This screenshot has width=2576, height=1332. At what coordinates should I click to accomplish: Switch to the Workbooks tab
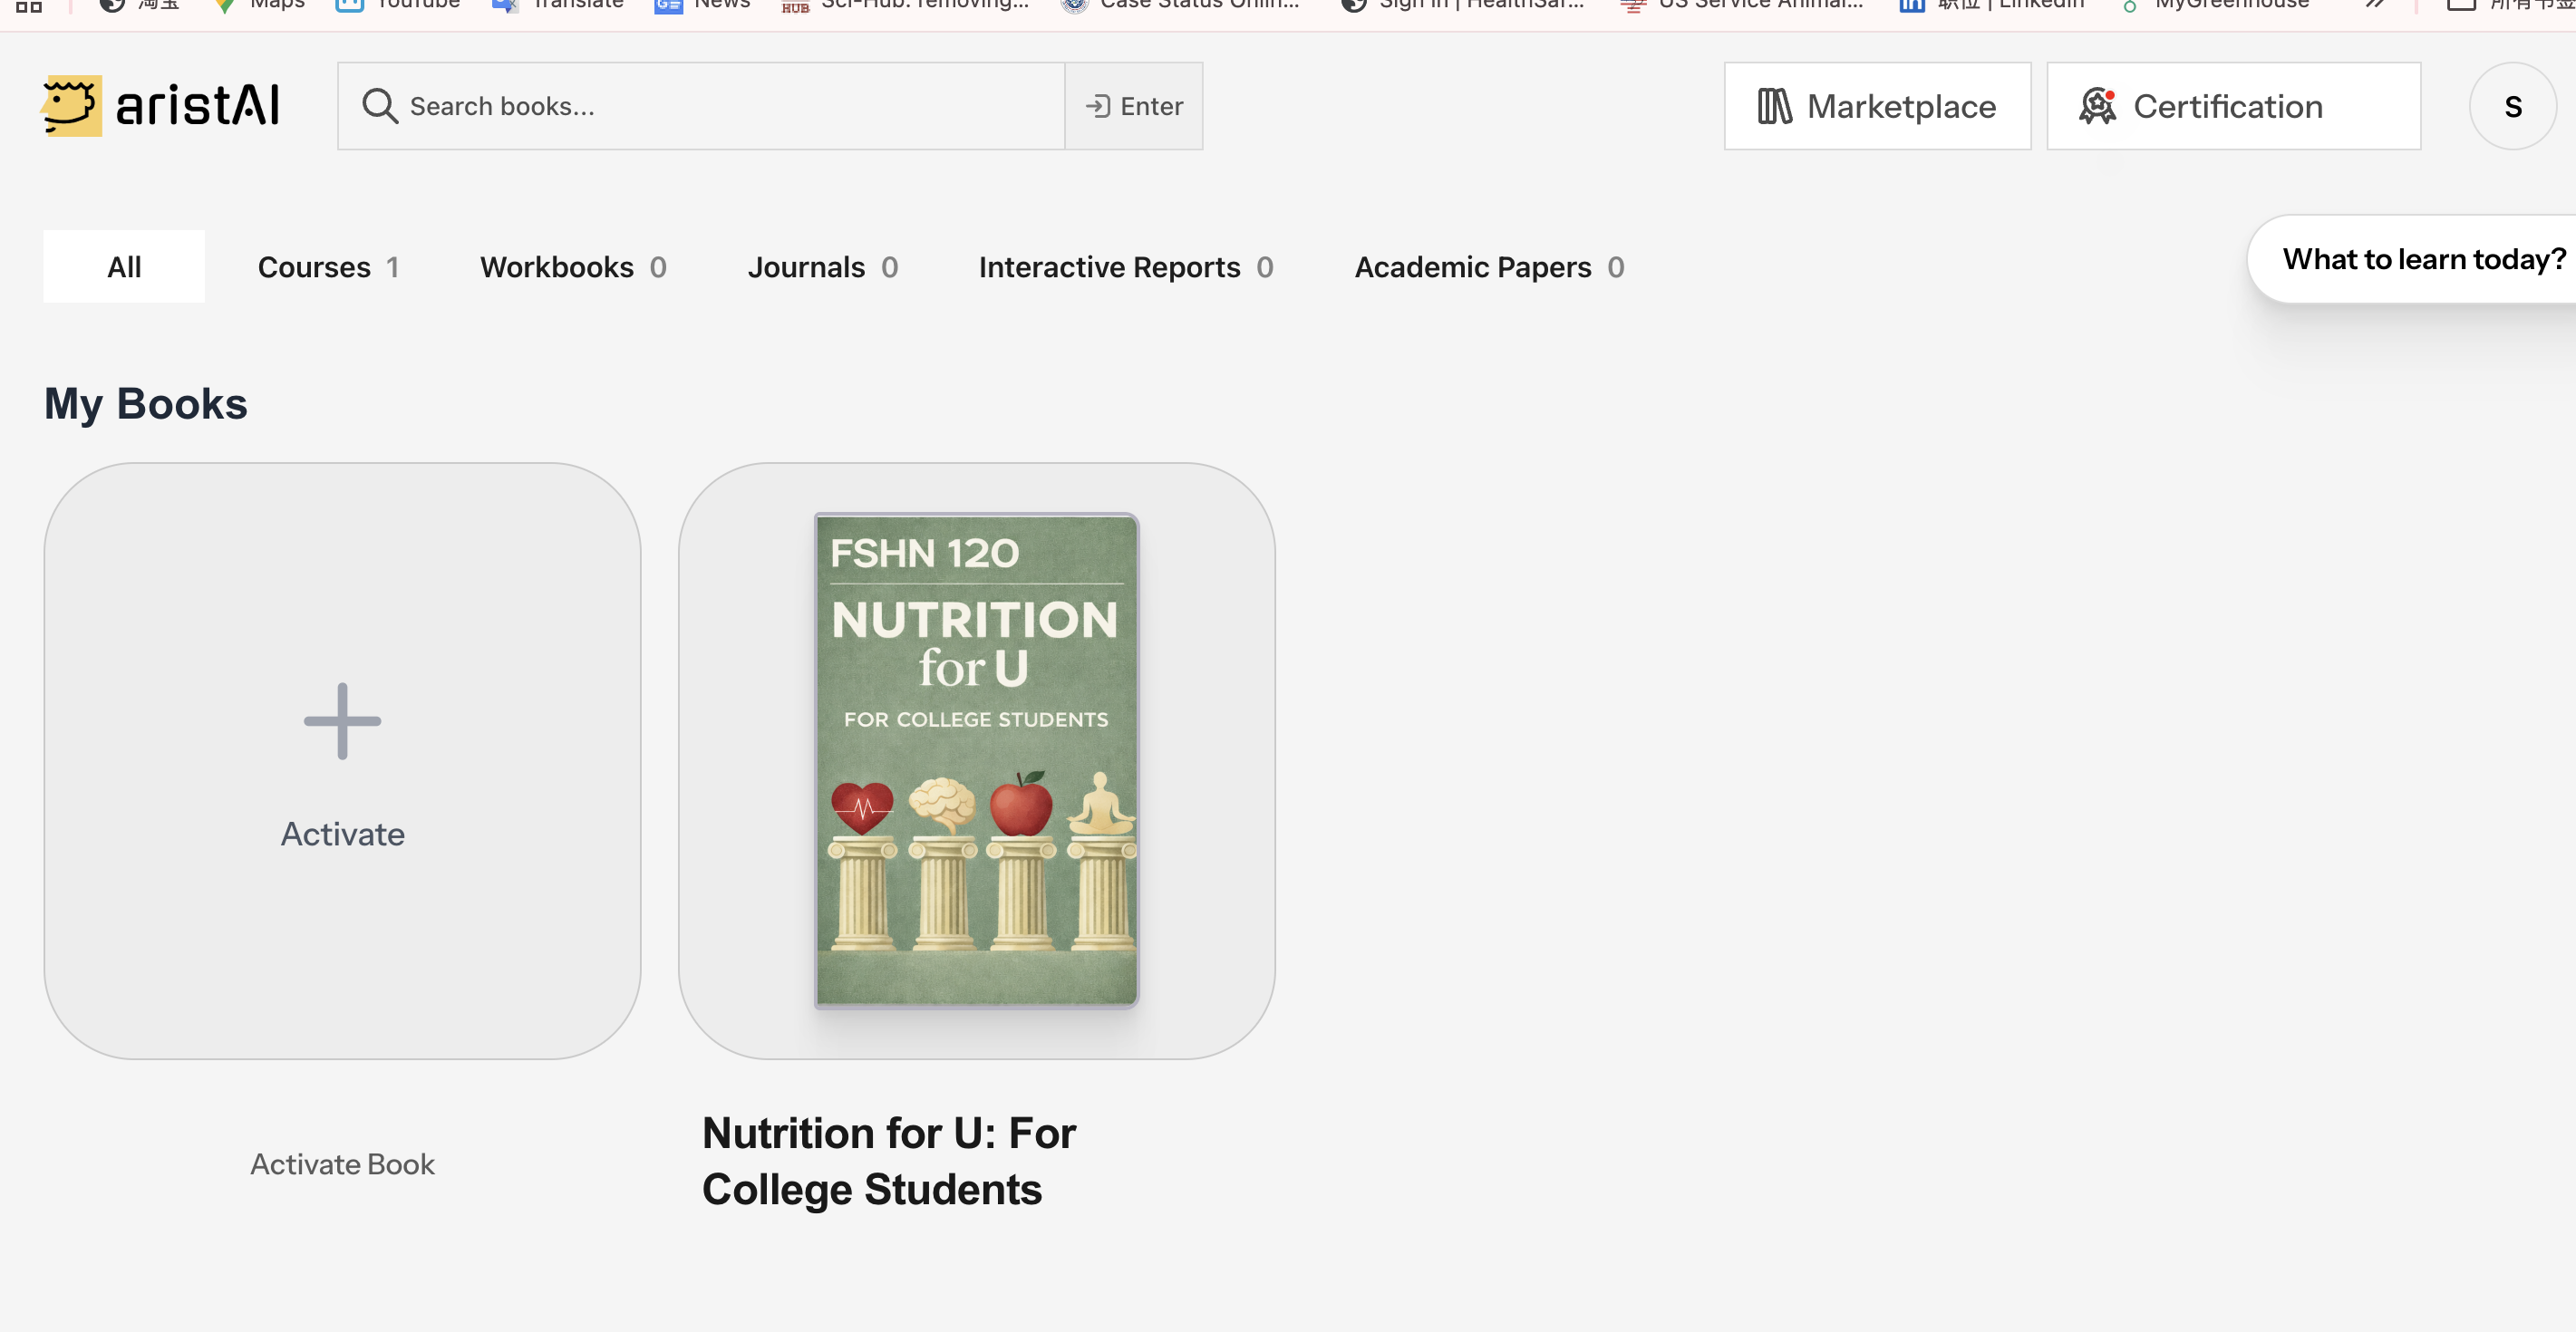pos(572,266)
